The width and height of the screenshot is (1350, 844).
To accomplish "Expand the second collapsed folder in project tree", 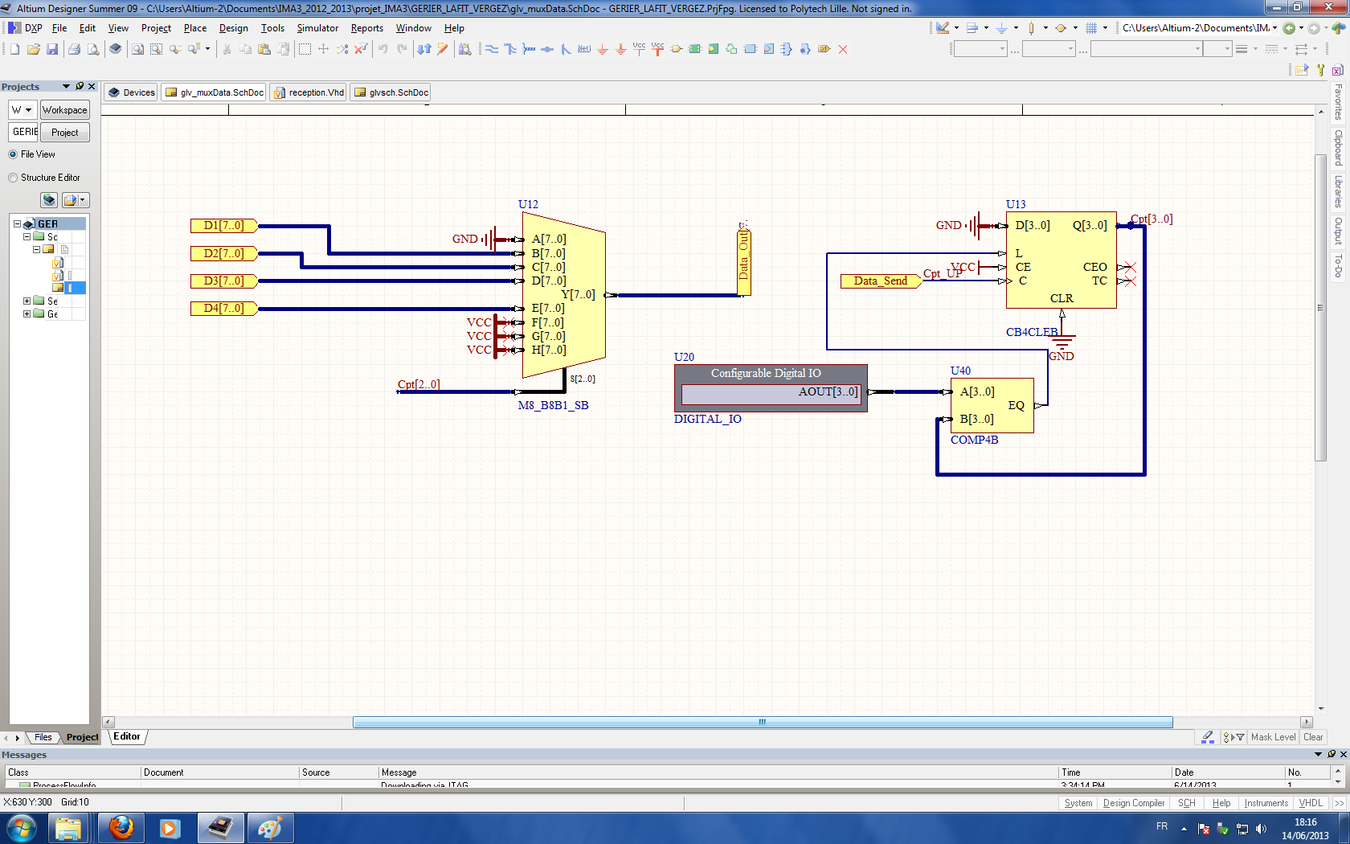I will pyautogui.click(x=27, y=314).
